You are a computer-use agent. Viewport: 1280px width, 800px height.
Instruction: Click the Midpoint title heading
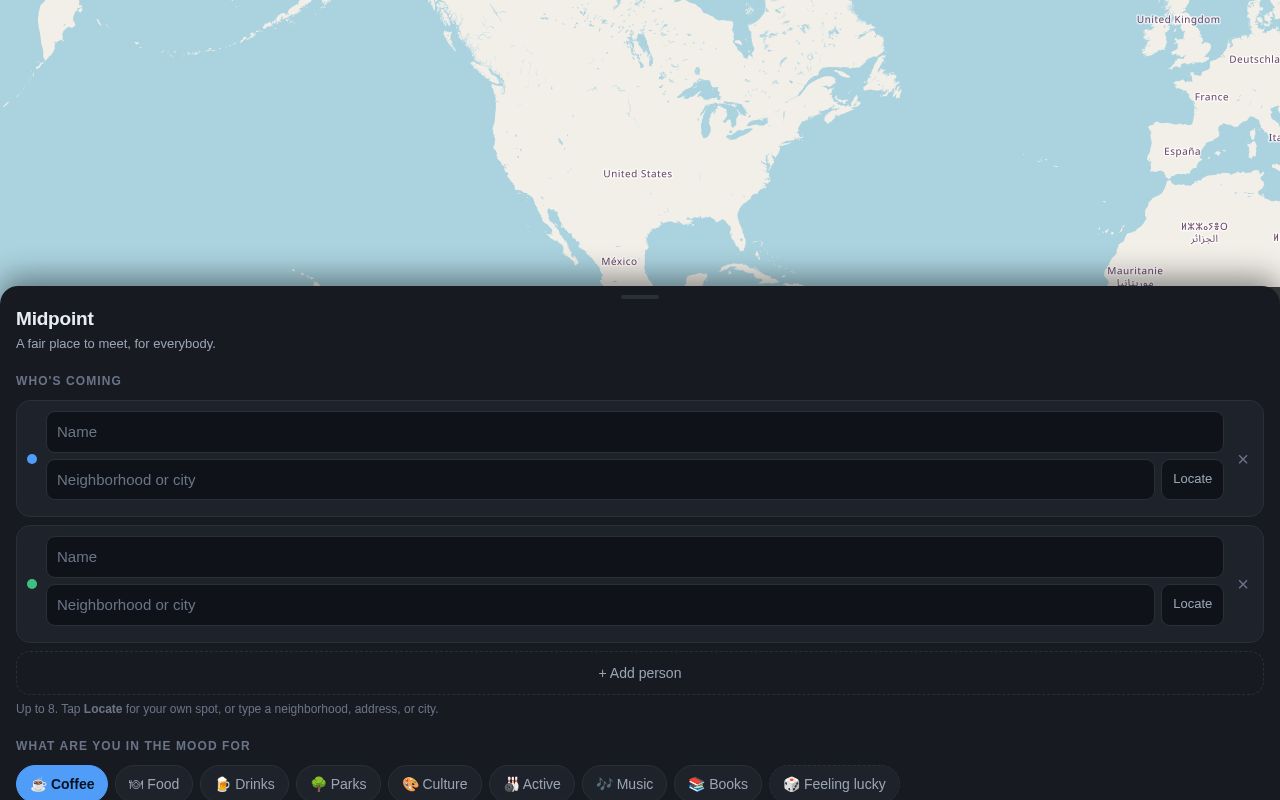pyautogui.click(x=55, y=319)
